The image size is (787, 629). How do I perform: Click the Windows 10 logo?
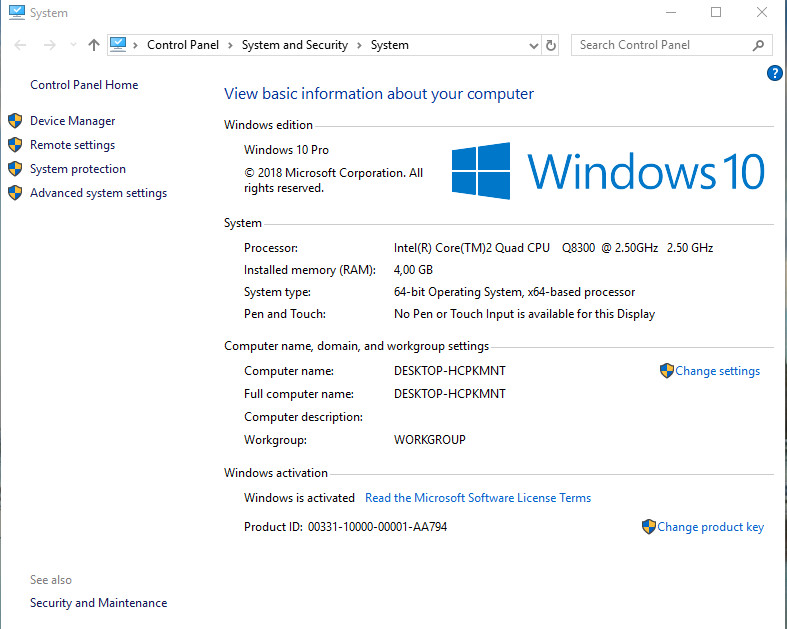607,171
